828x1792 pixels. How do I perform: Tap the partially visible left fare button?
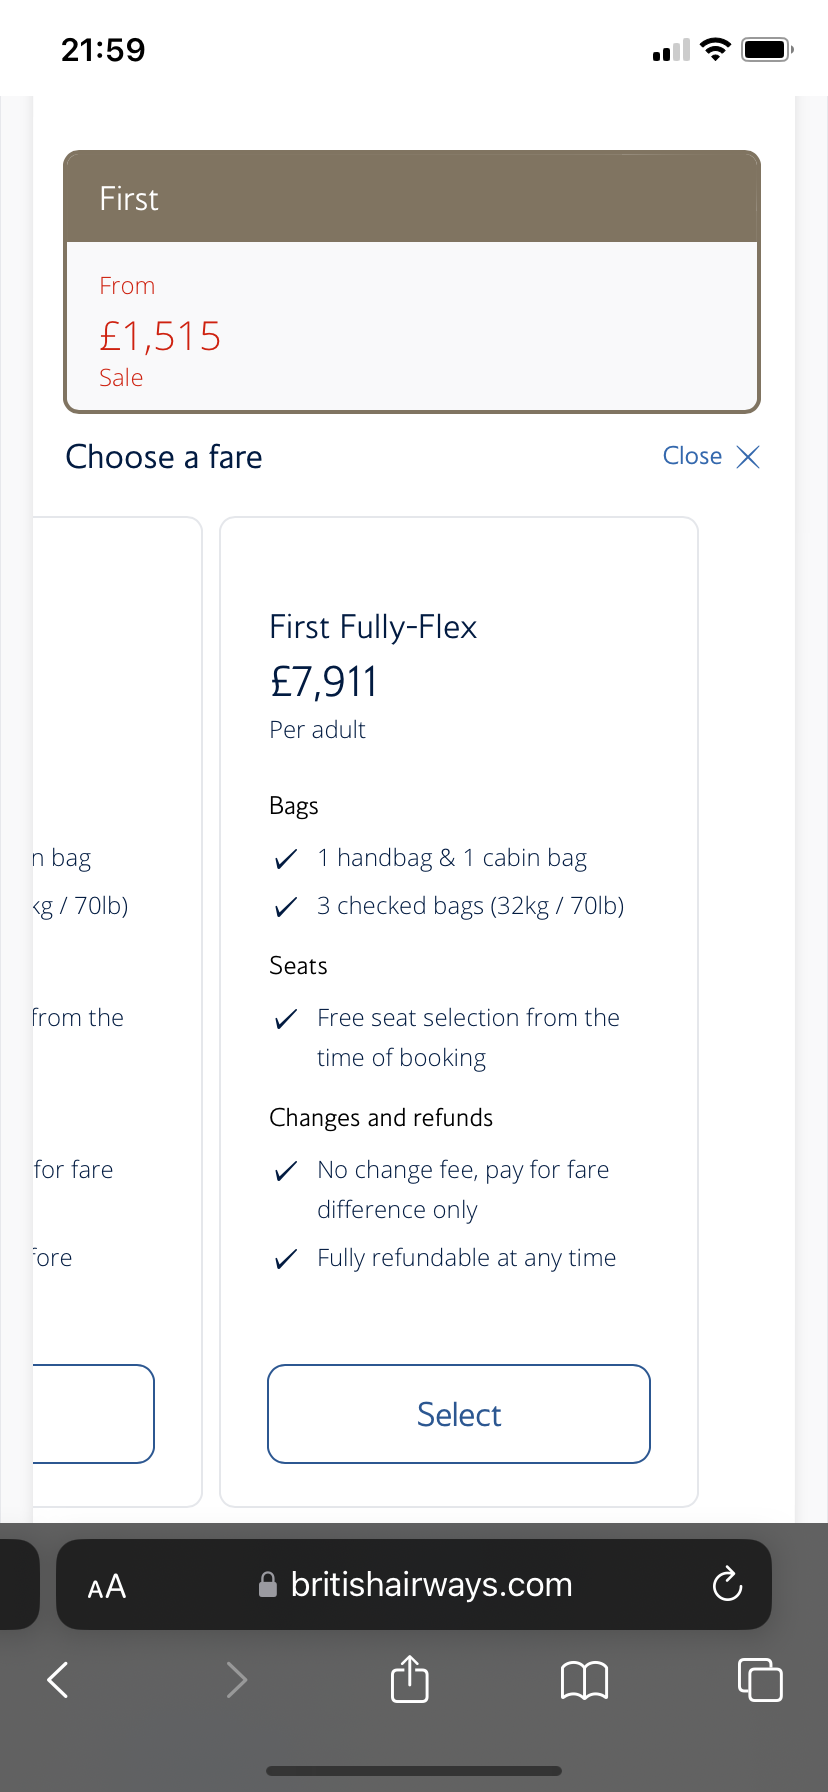[93, 1414]
